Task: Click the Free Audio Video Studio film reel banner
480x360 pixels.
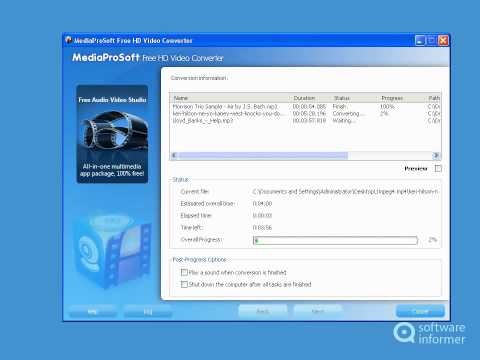Action: click(112, 134)
